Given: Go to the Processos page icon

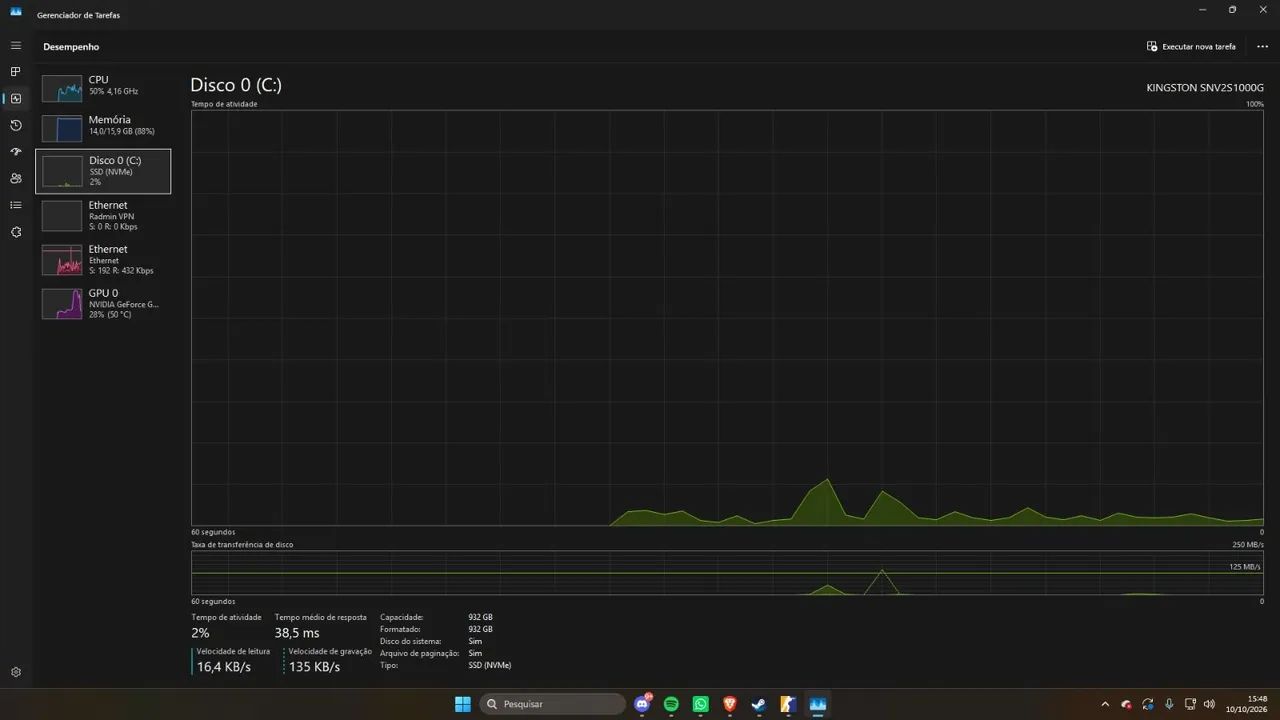Looking at the screenshot, I should [x=16, y=72].
